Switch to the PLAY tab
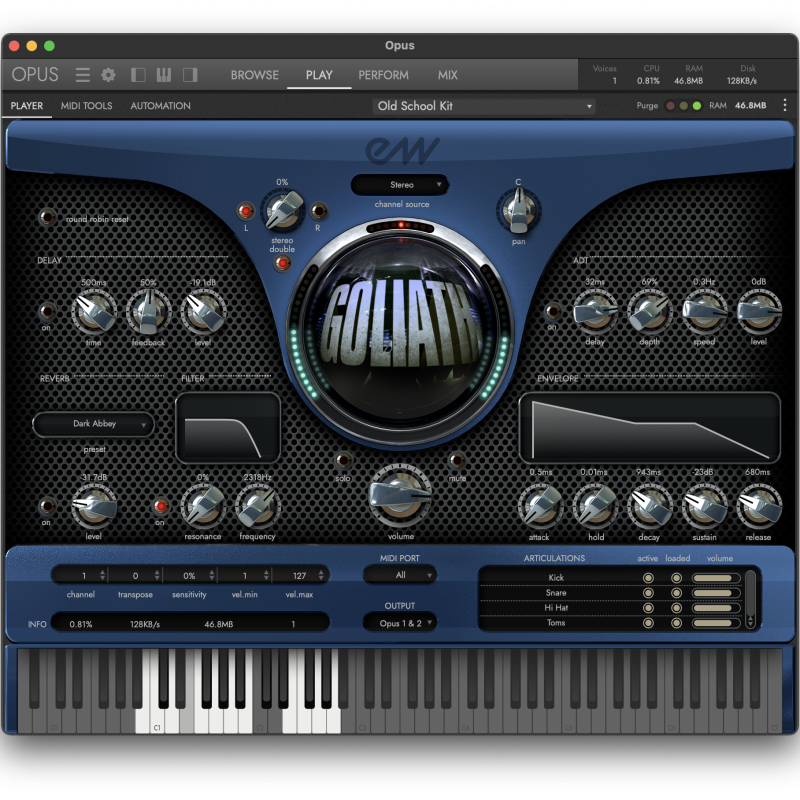Screen dimensions: 800x800 (x=319, y=75)
